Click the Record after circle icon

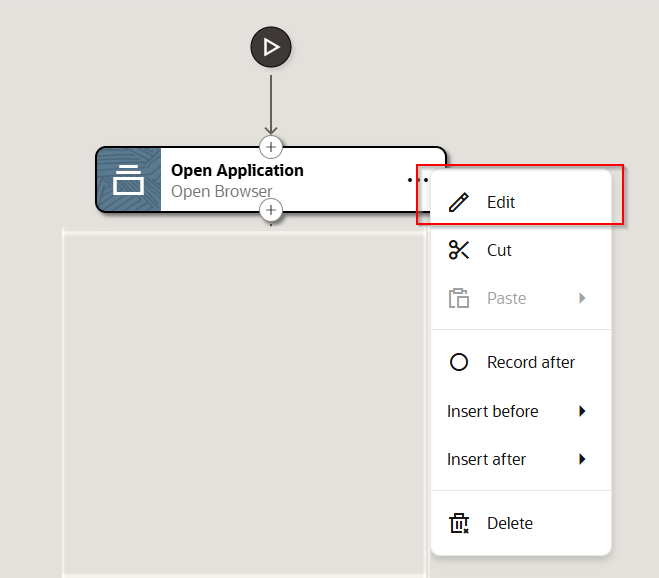click(x=459, y=362)
